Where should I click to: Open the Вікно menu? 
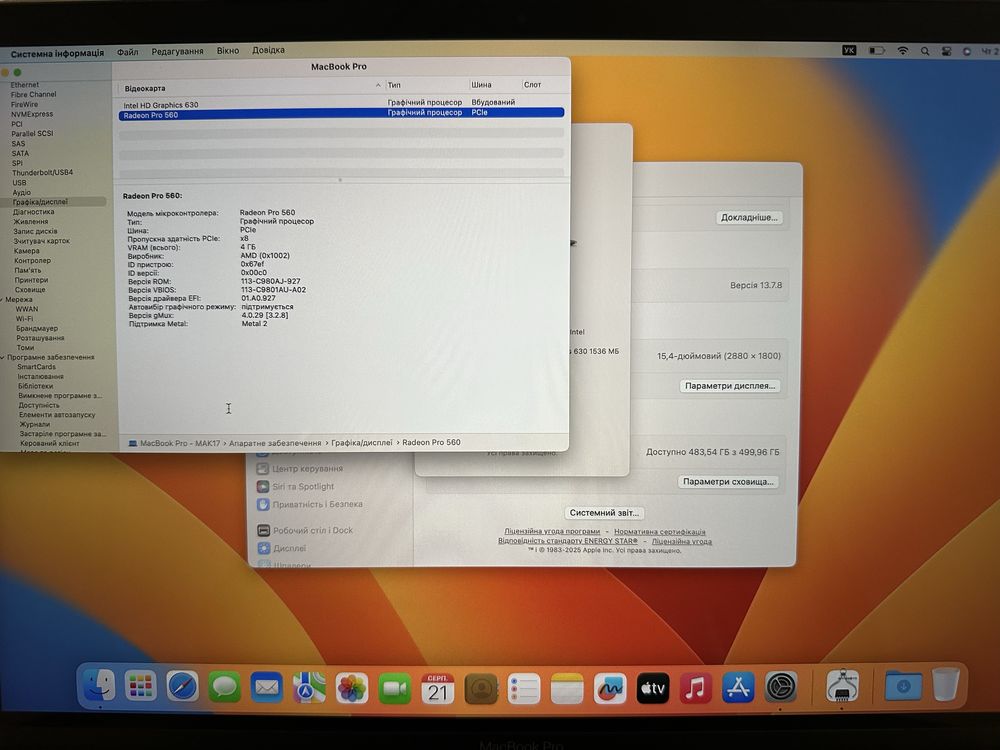(228, 50)
